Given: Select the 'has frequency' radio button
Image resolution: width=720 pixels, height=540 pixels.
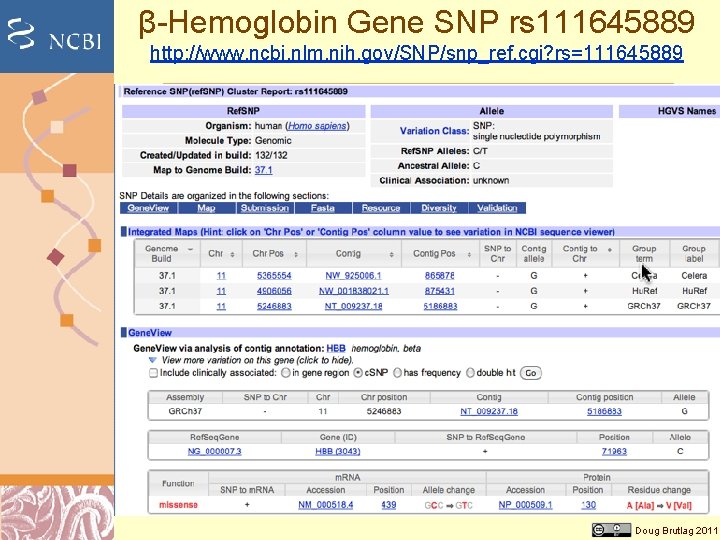Looking at the screenshot, I should pyautogui.click(x=397, y=373).
